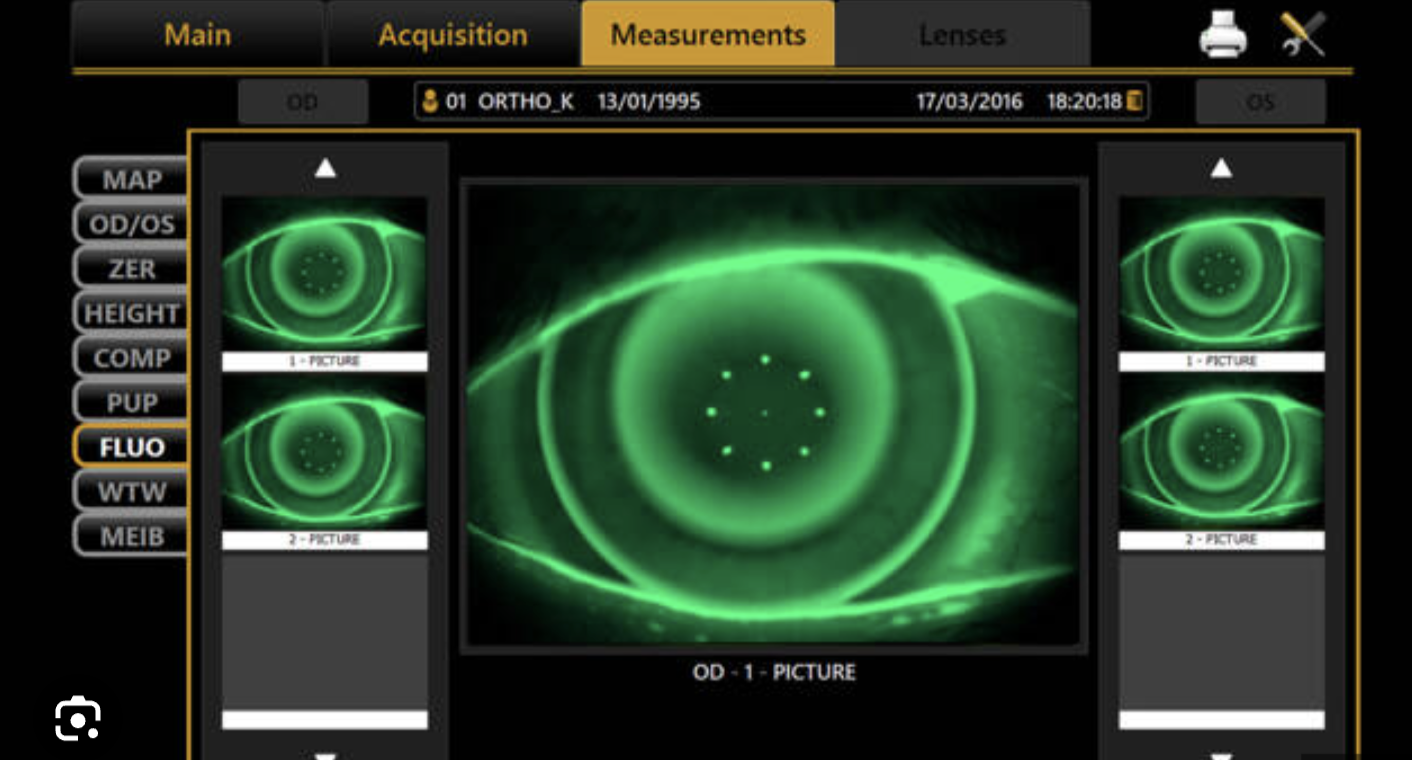This screenshot has width=1412, height=760.
Task: Switch to the Main tab
Action: (198, 35)
